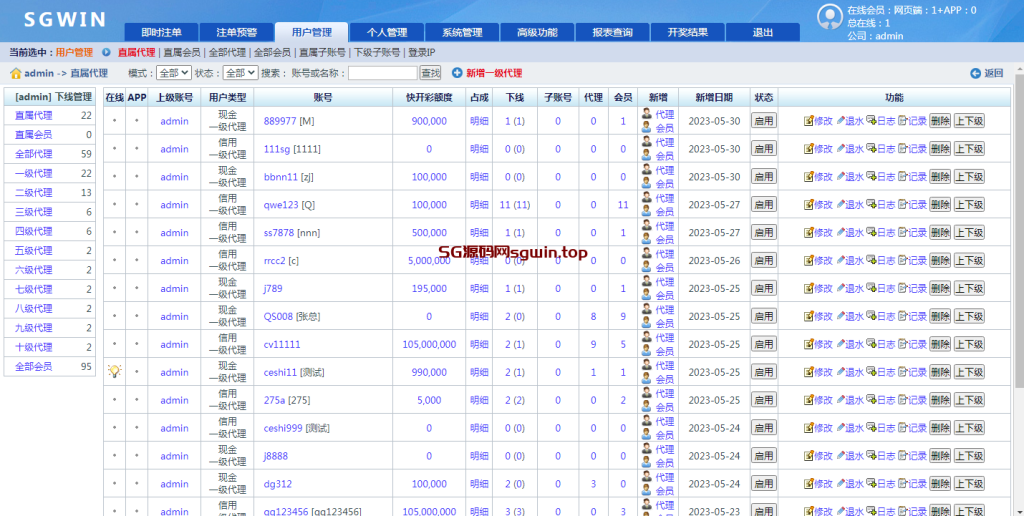This screenshot has height=516, width=1024.
Task: Open the 明细 link in the ss7878 row
Action: 479,233
